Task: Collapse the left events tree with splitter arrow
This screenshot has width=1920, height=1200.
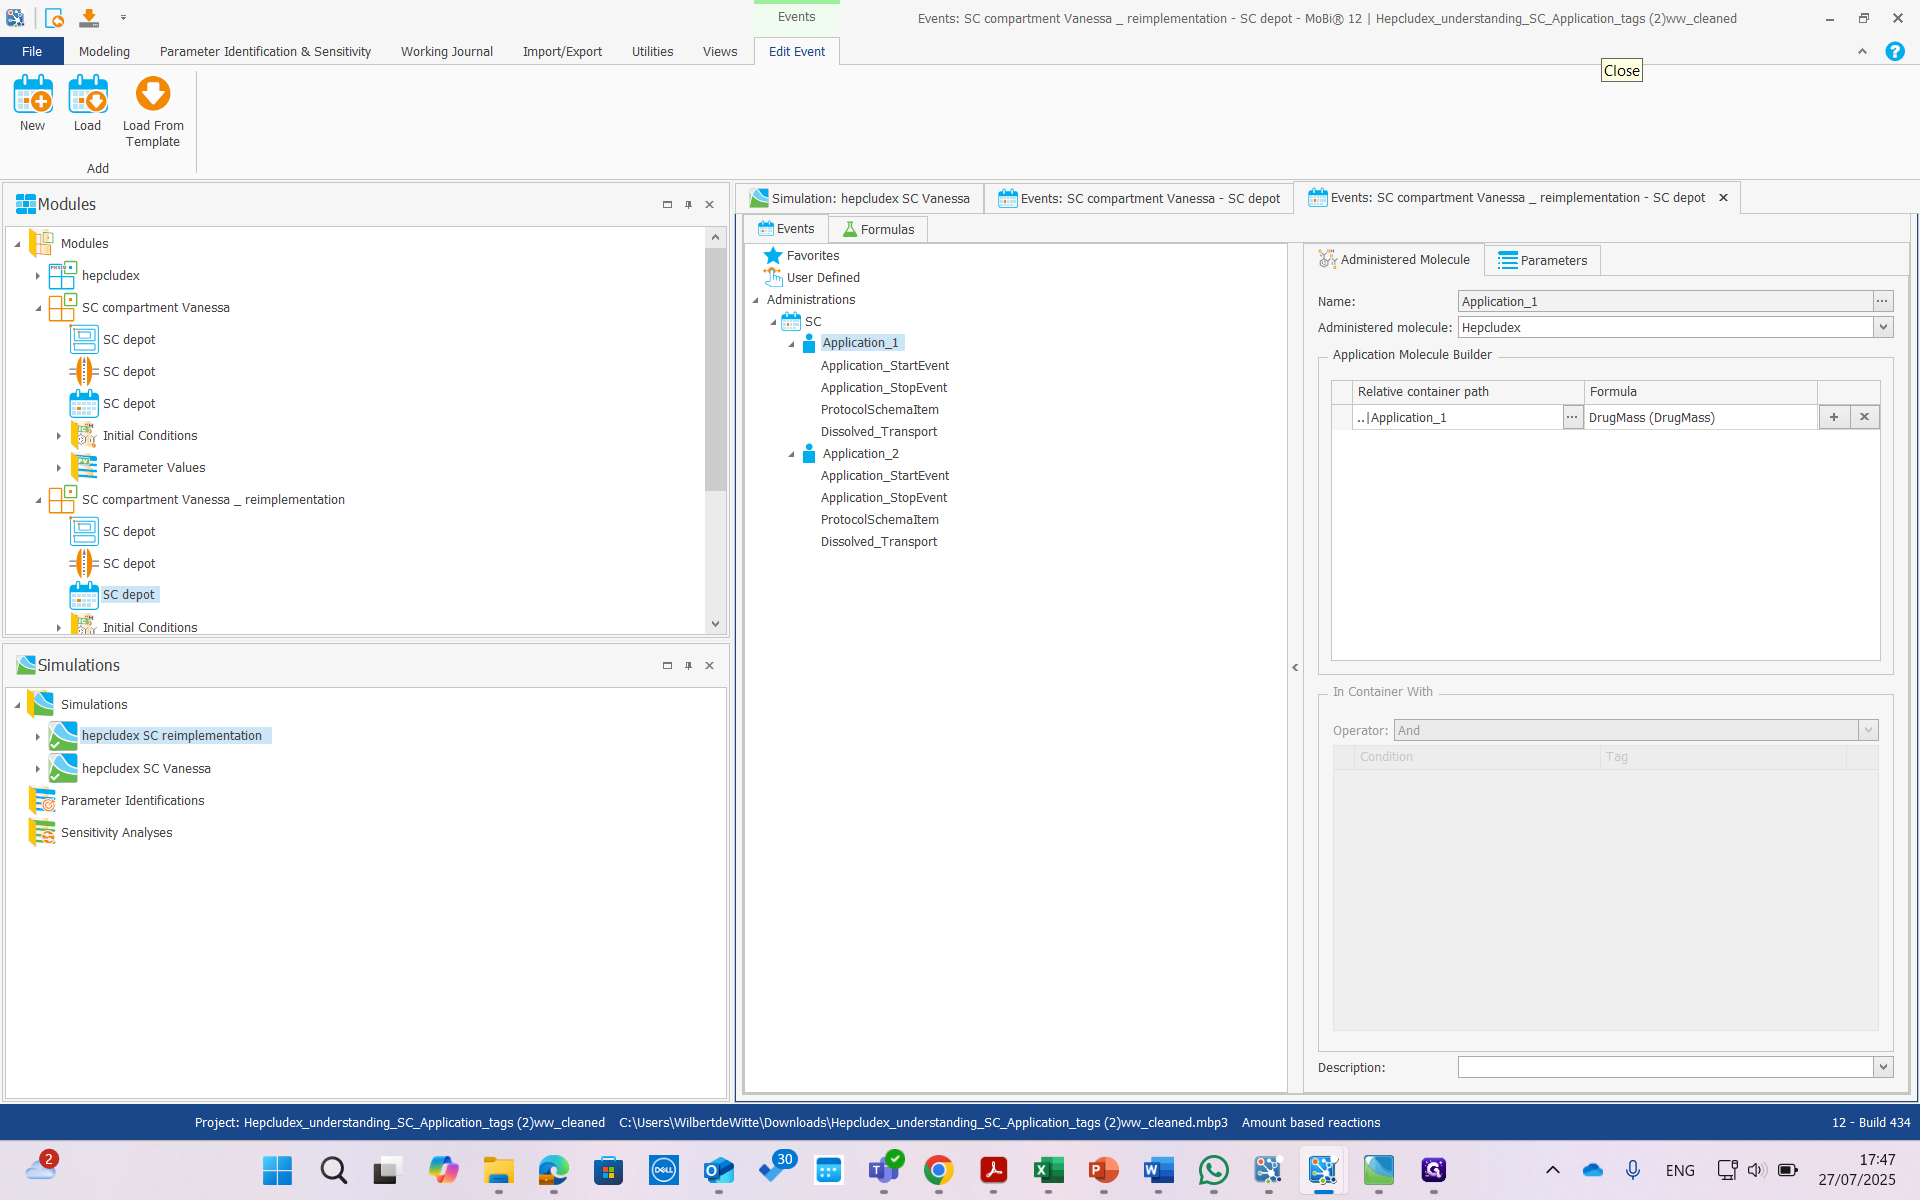Action: click(x=1295, y=667)
